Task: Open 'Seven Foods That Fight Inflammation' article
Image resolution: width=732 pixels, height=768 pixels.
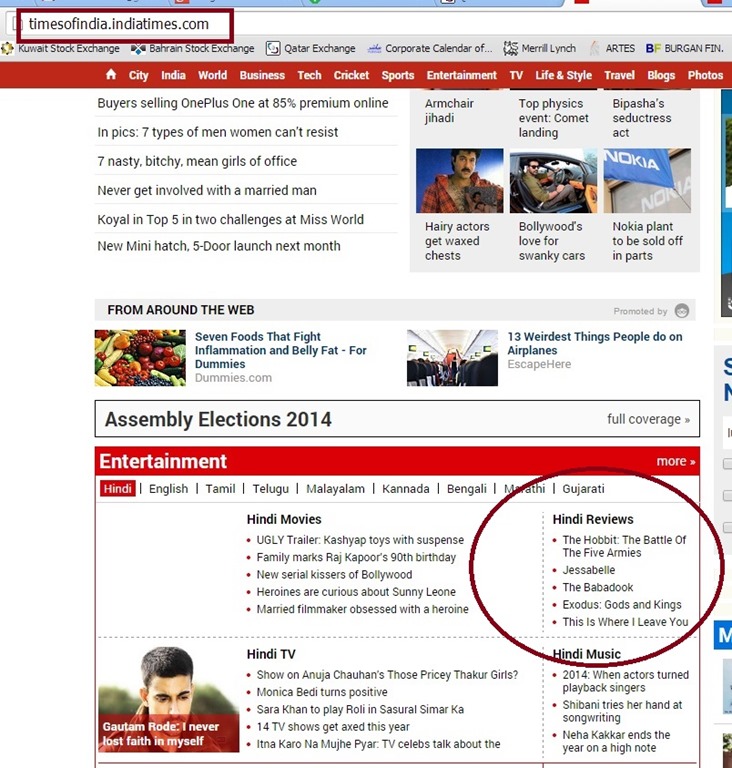Action: click(281, 350)
